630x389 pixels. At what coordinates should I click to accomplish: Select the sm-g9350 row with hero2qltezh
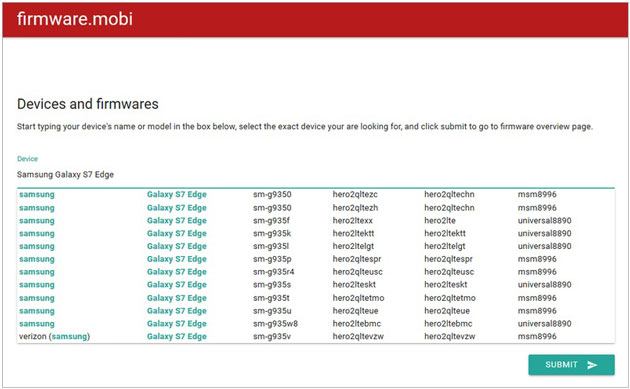point(316,208)
